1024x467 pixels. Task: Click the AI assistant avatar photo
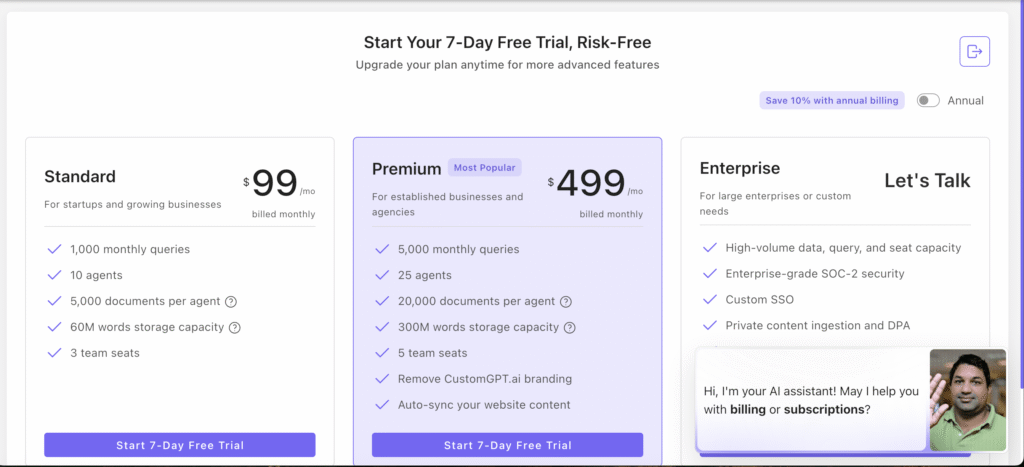coord(967,399)
